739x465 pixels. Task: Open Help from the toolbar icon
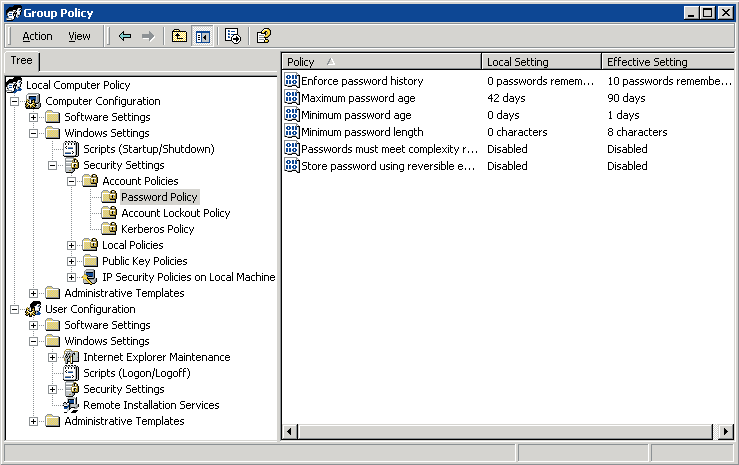(263, 36)
